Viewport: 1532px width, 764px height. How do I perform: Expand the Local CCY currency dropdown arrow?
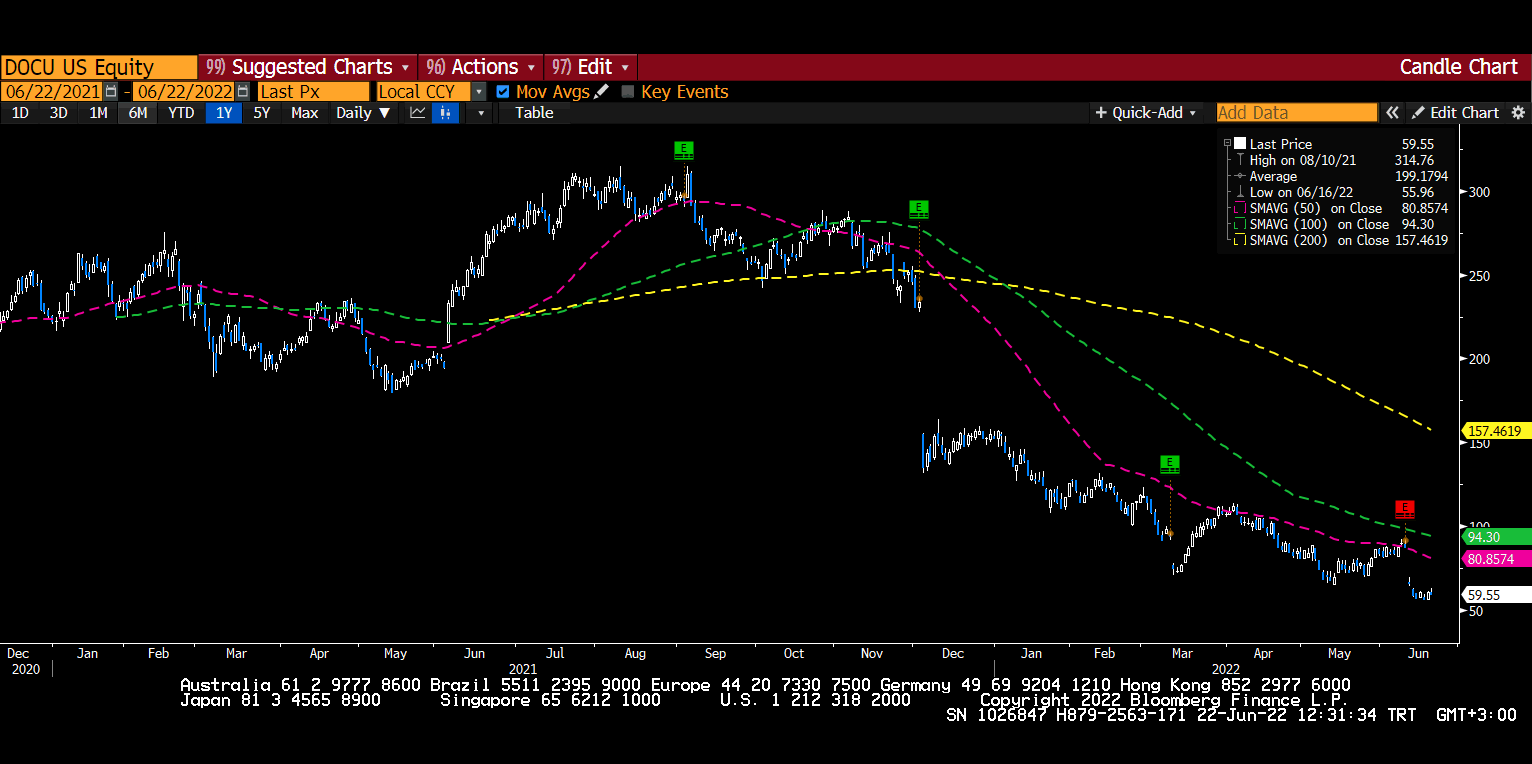tap(479, 91)
